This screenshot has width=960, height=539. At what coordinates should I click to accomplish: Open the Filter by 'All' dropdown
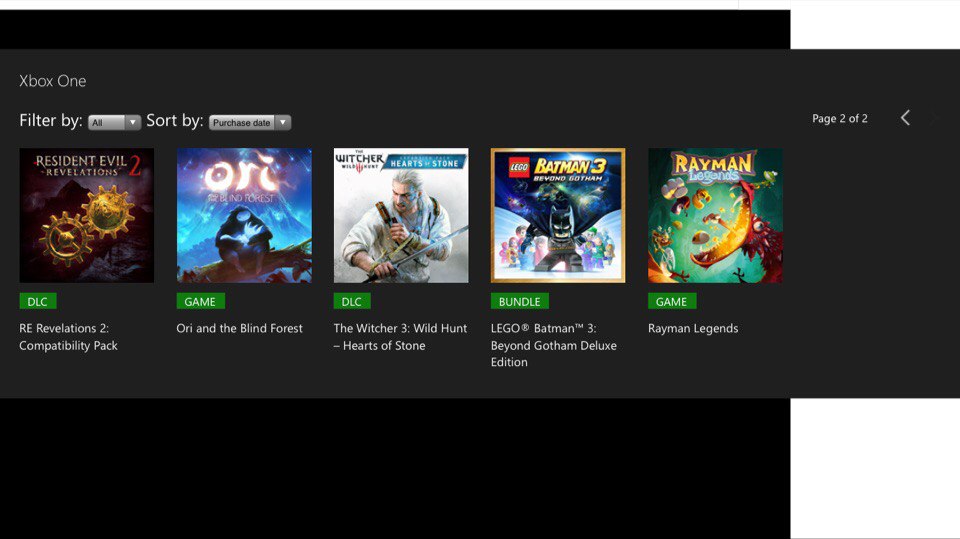pos(114,122)
